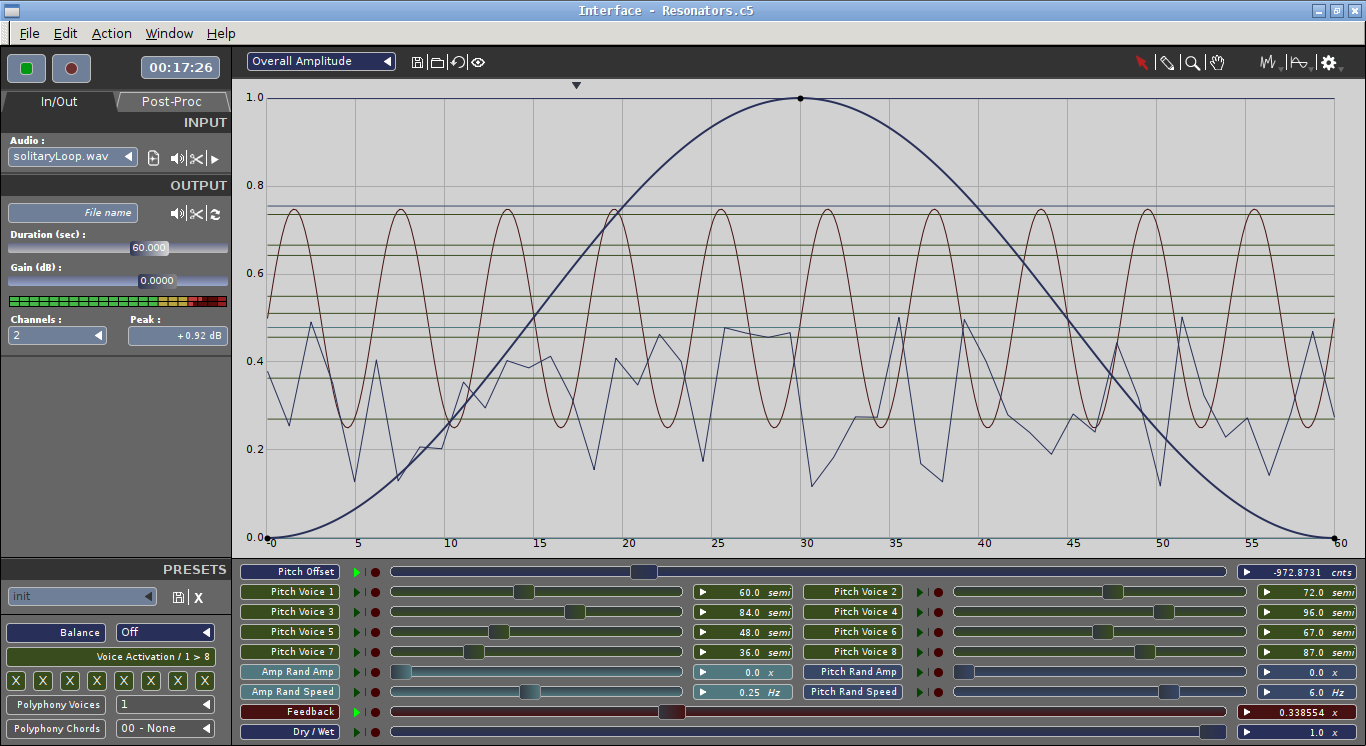Toggle fifth voice activation checkbox
Screen dimensions: 1366x746
pyautogui.click(x=124, y=681)
